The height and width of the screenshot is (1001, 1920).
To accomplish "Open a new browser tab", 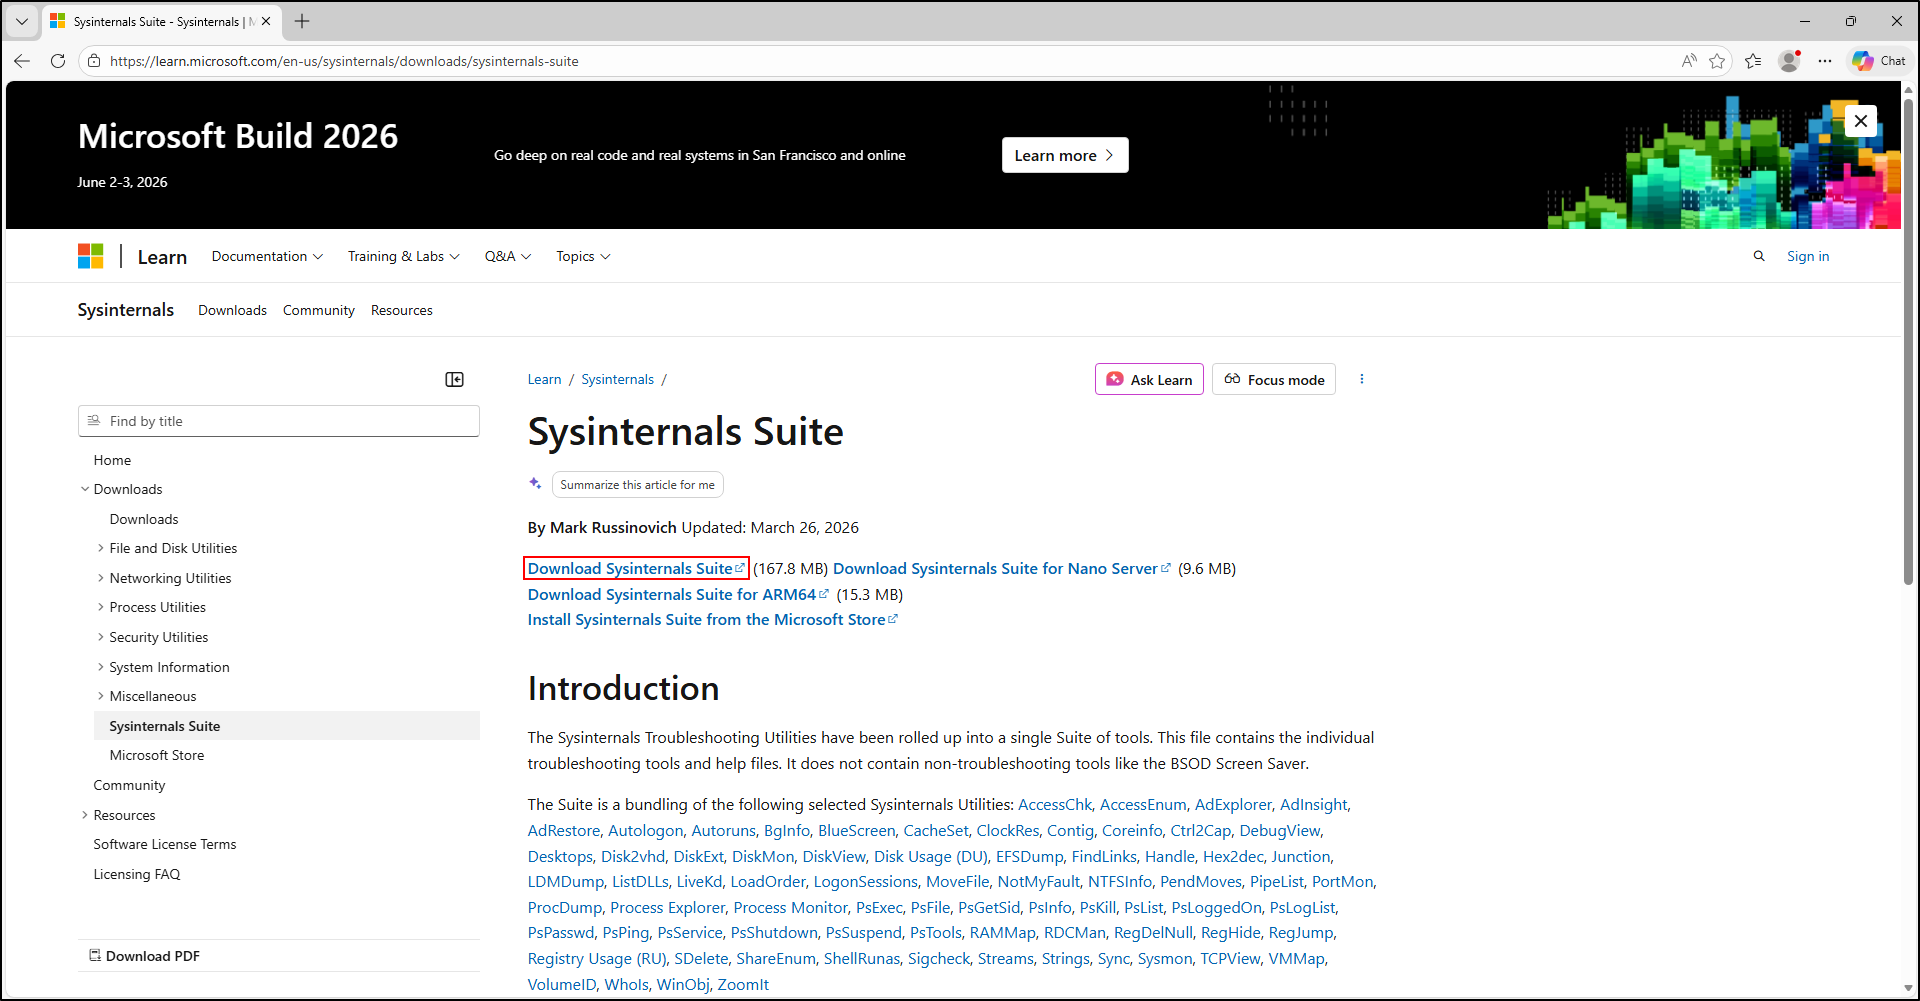I will click(x=302, y=21).
